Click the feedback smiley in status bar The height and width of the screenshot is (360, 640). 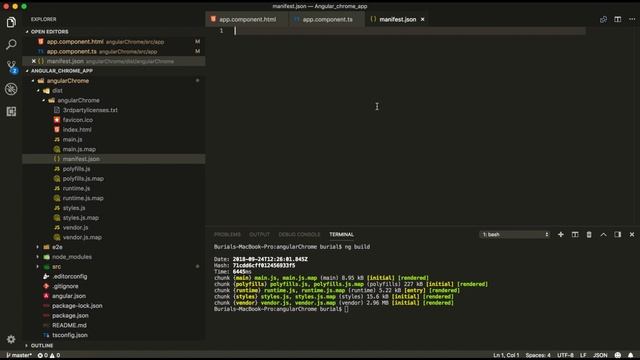(618, 355)
